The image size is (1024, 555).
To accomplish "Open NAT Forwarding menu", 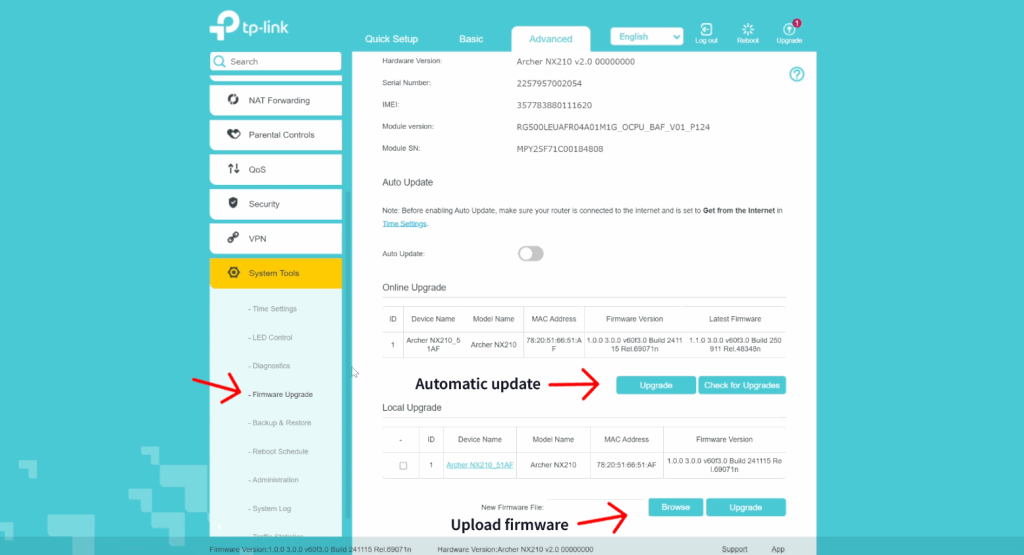I will point(276,101).
